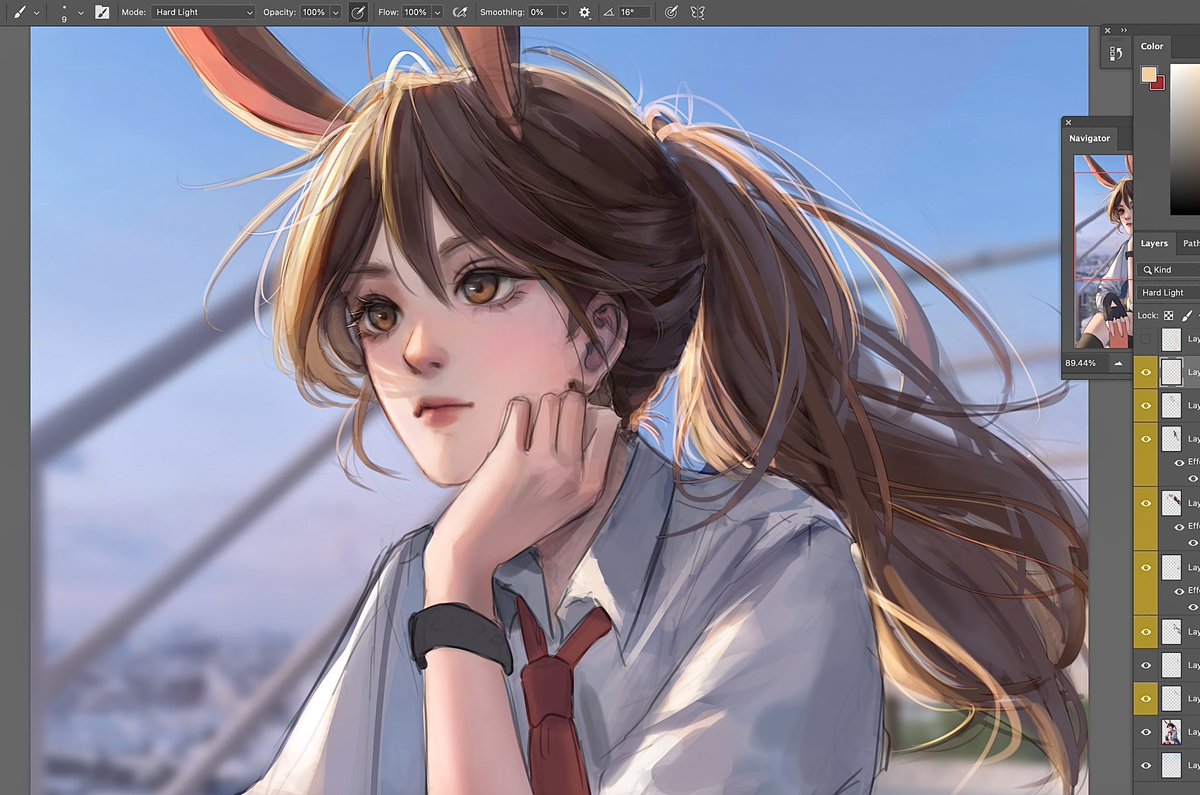Lock transparent pixels in Layers panel
Image resolution: width=1200 pixels, height=795 pixels.
(1168, 315)
